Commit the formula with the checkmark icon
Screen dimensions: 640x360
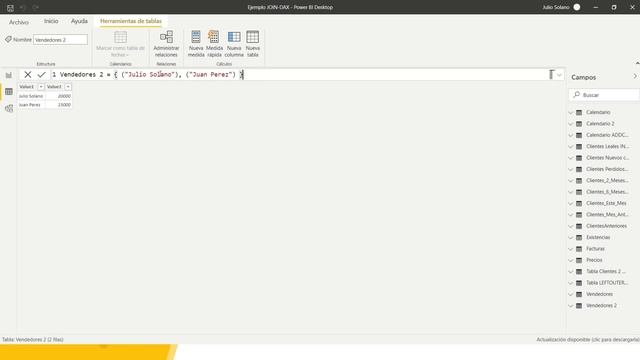pos(41,74)
